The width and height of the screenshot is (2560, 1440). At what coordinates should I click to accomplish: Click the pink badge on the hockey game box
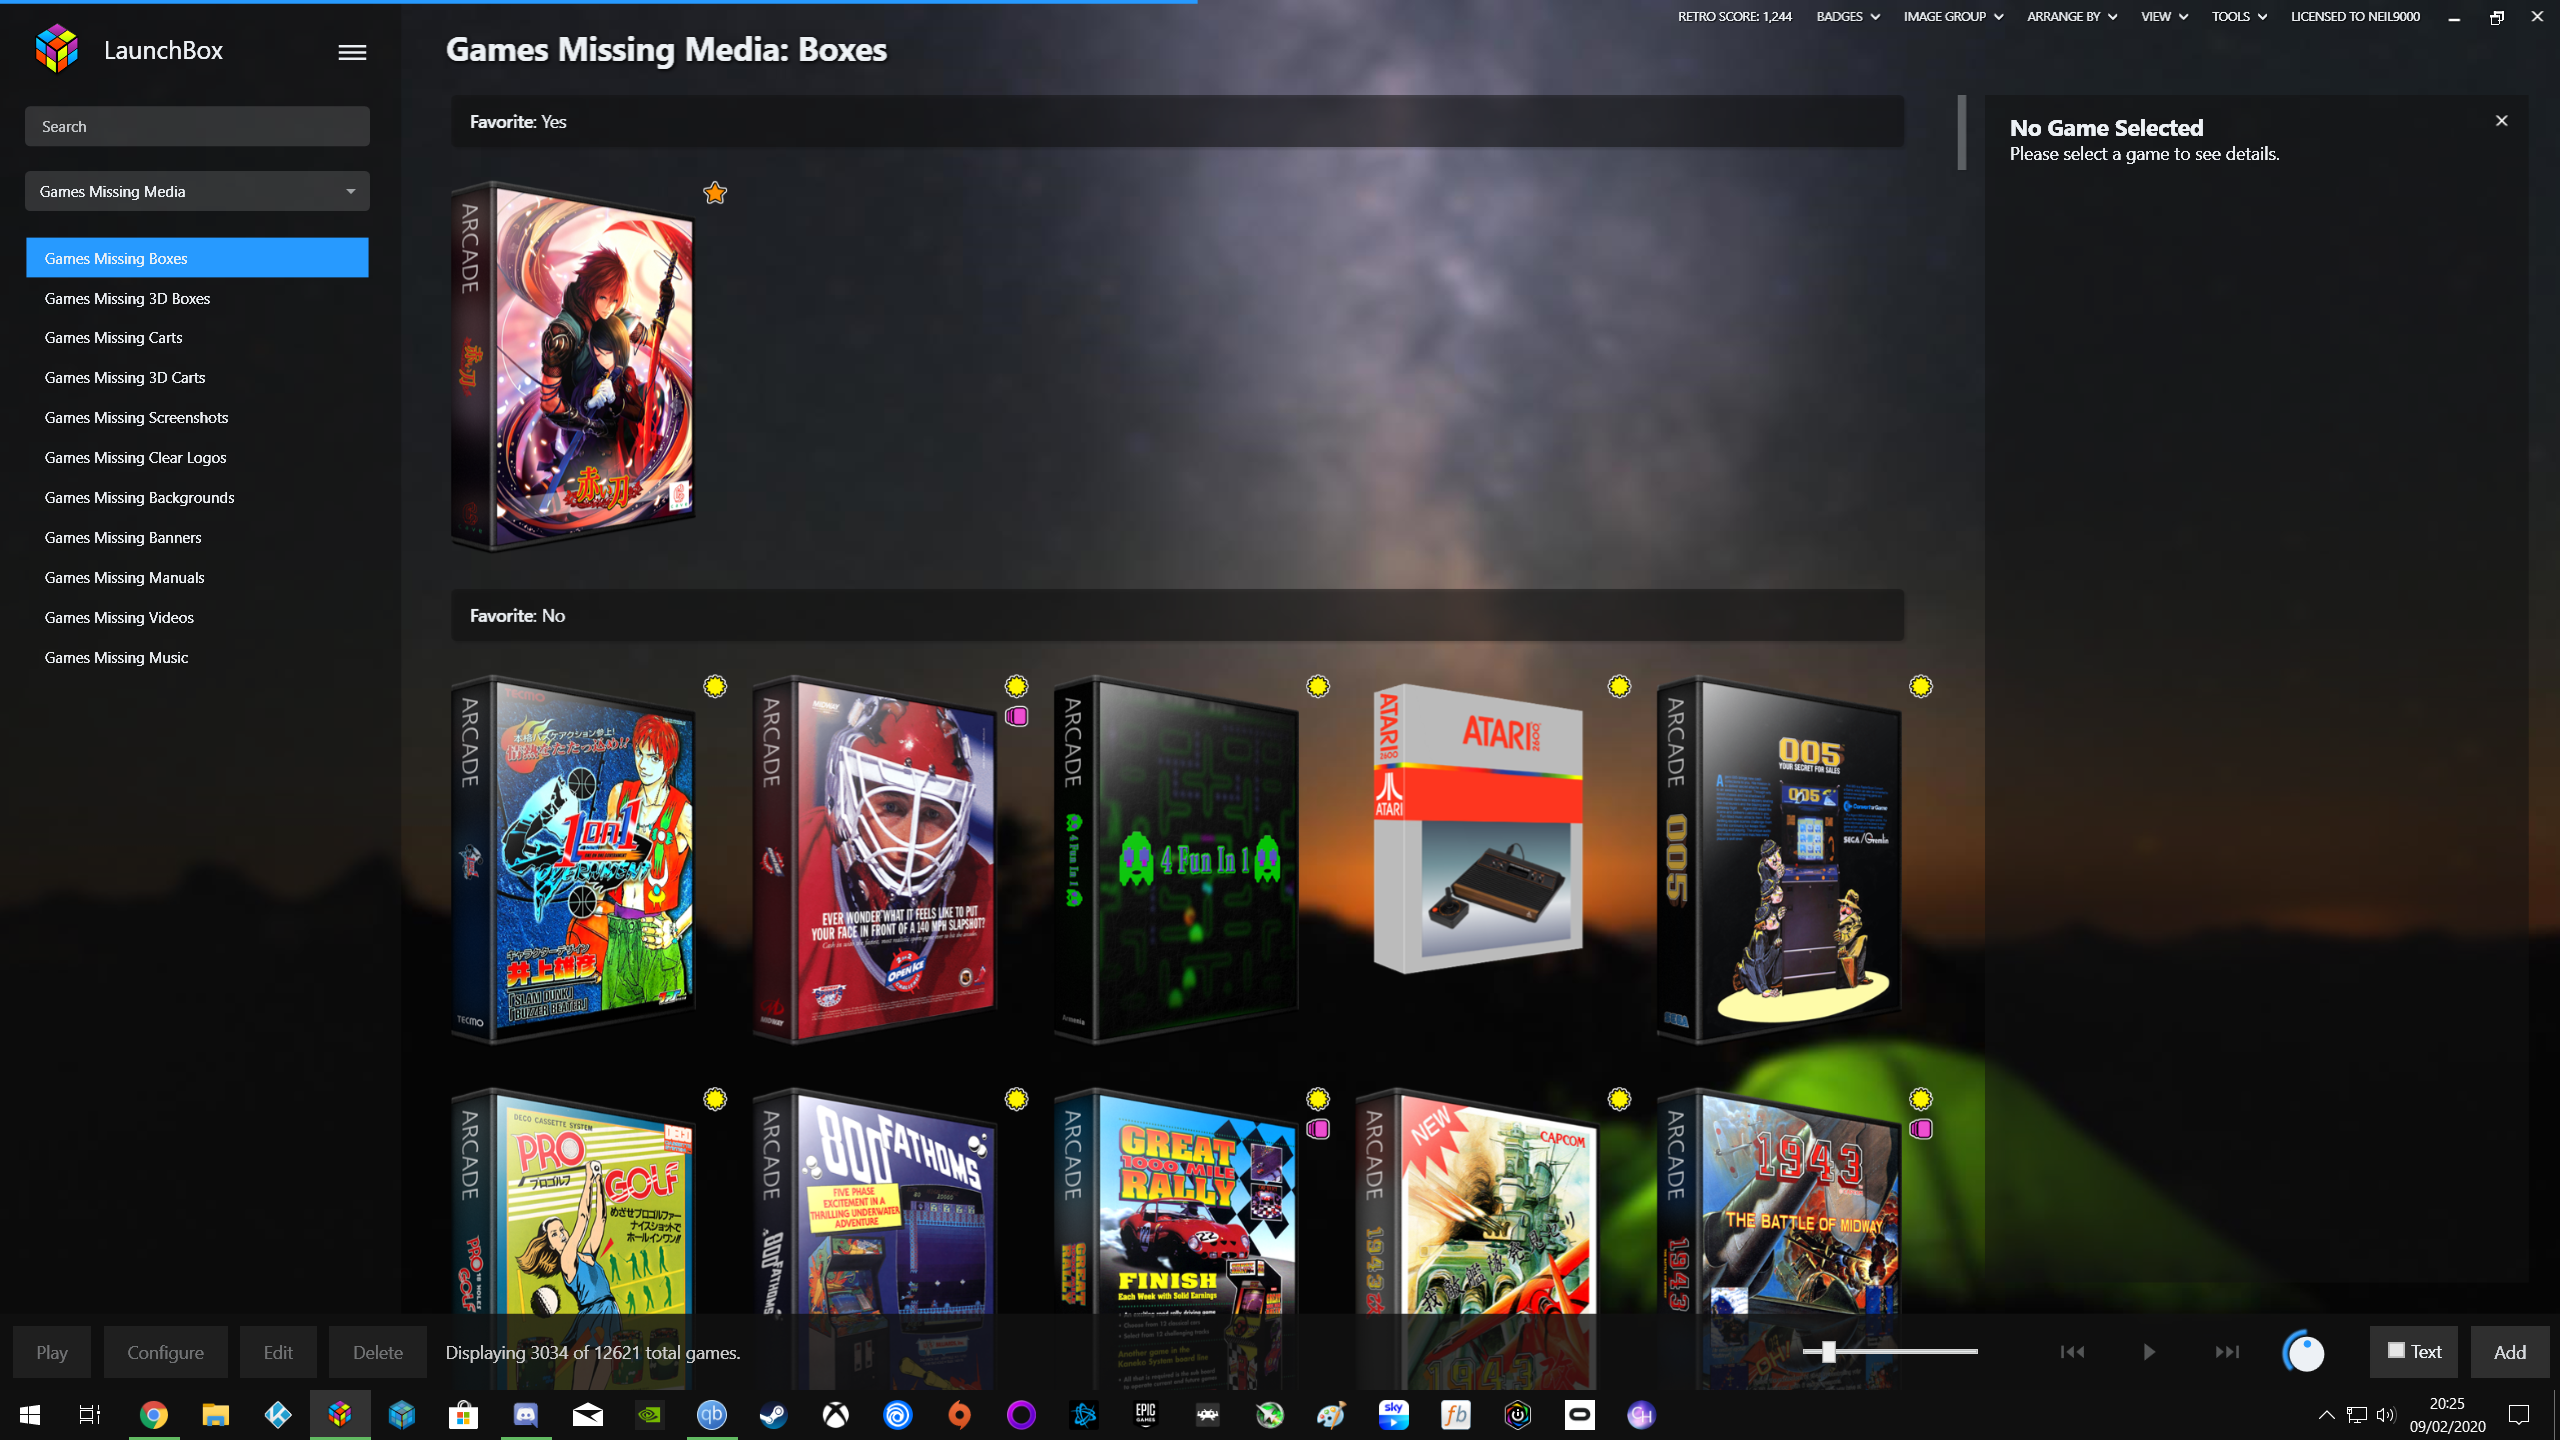pos(1017,716)
